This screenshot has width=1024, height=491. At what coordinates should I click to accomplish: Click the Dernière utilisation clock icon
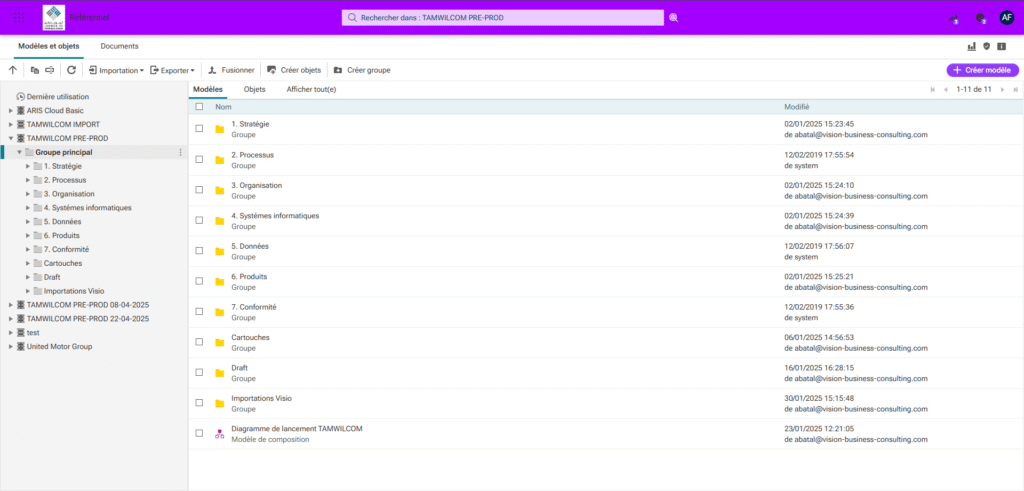coord(20,96)
